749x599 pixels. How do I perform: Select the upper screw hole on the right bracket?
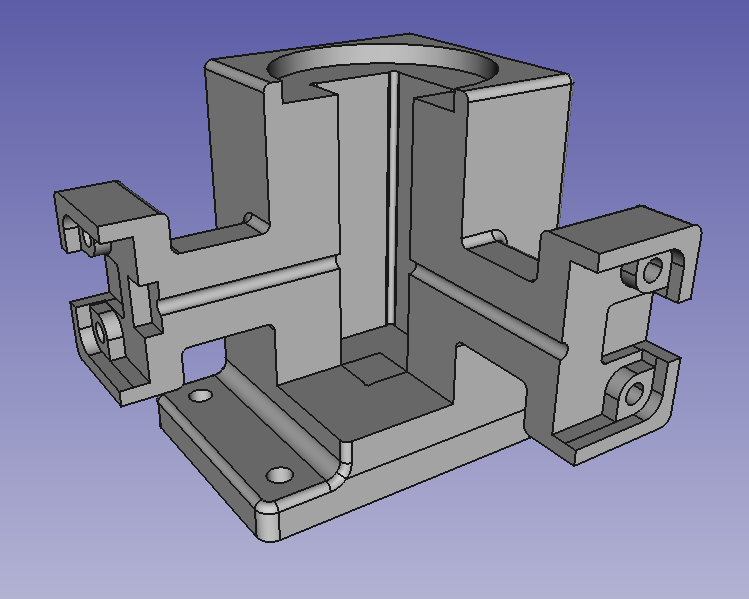653,271
